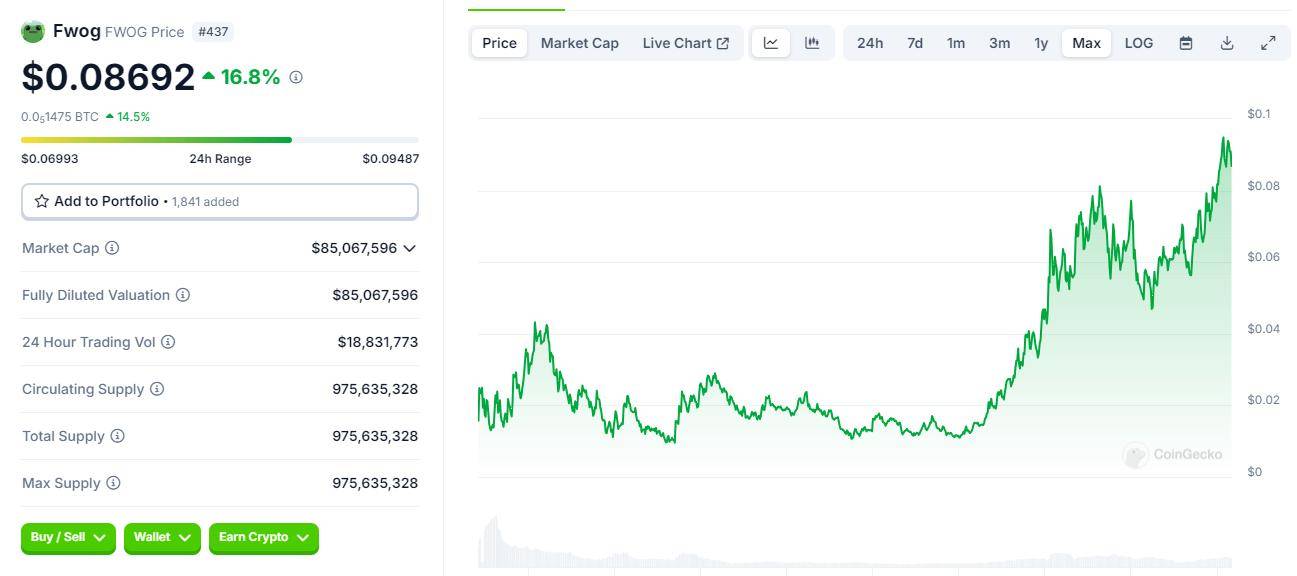The height and width of the screenshot is (576, 1297).
Task: Click info icon next to Market Cap
Action: [x=112, y=248]
